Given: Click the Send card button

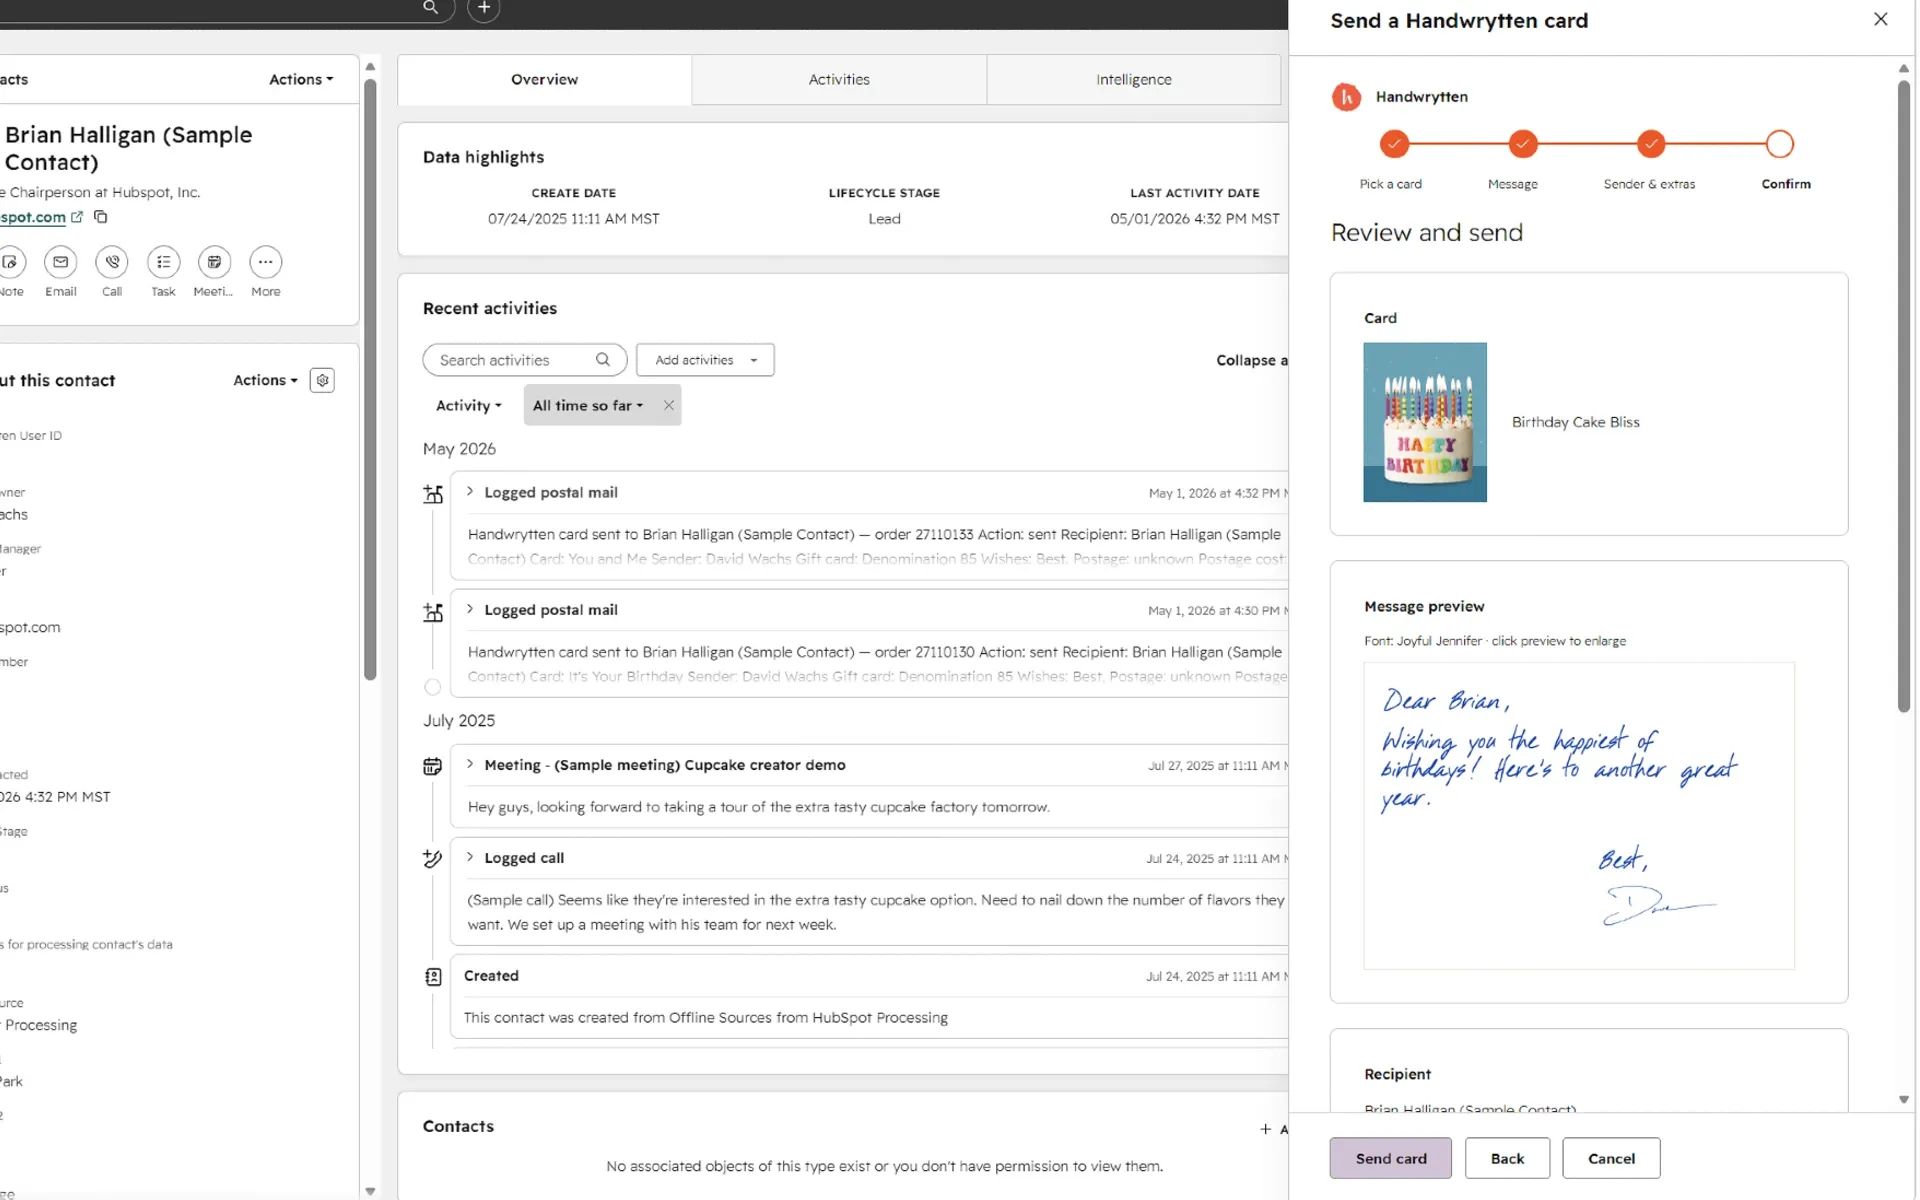Looking at the screenshot, I should click(x=1391, y=1158).
